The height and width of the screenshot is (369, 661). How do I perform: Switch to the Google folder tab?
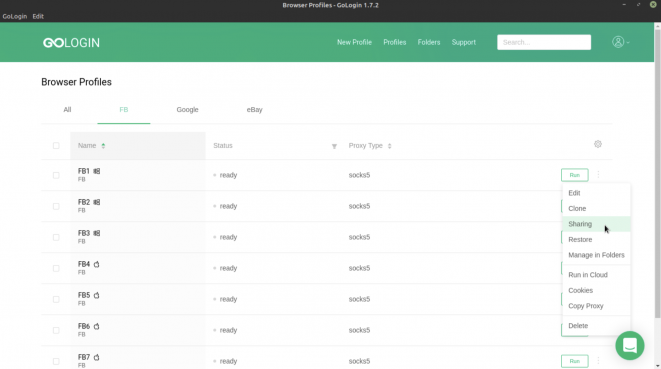point(187,110)
